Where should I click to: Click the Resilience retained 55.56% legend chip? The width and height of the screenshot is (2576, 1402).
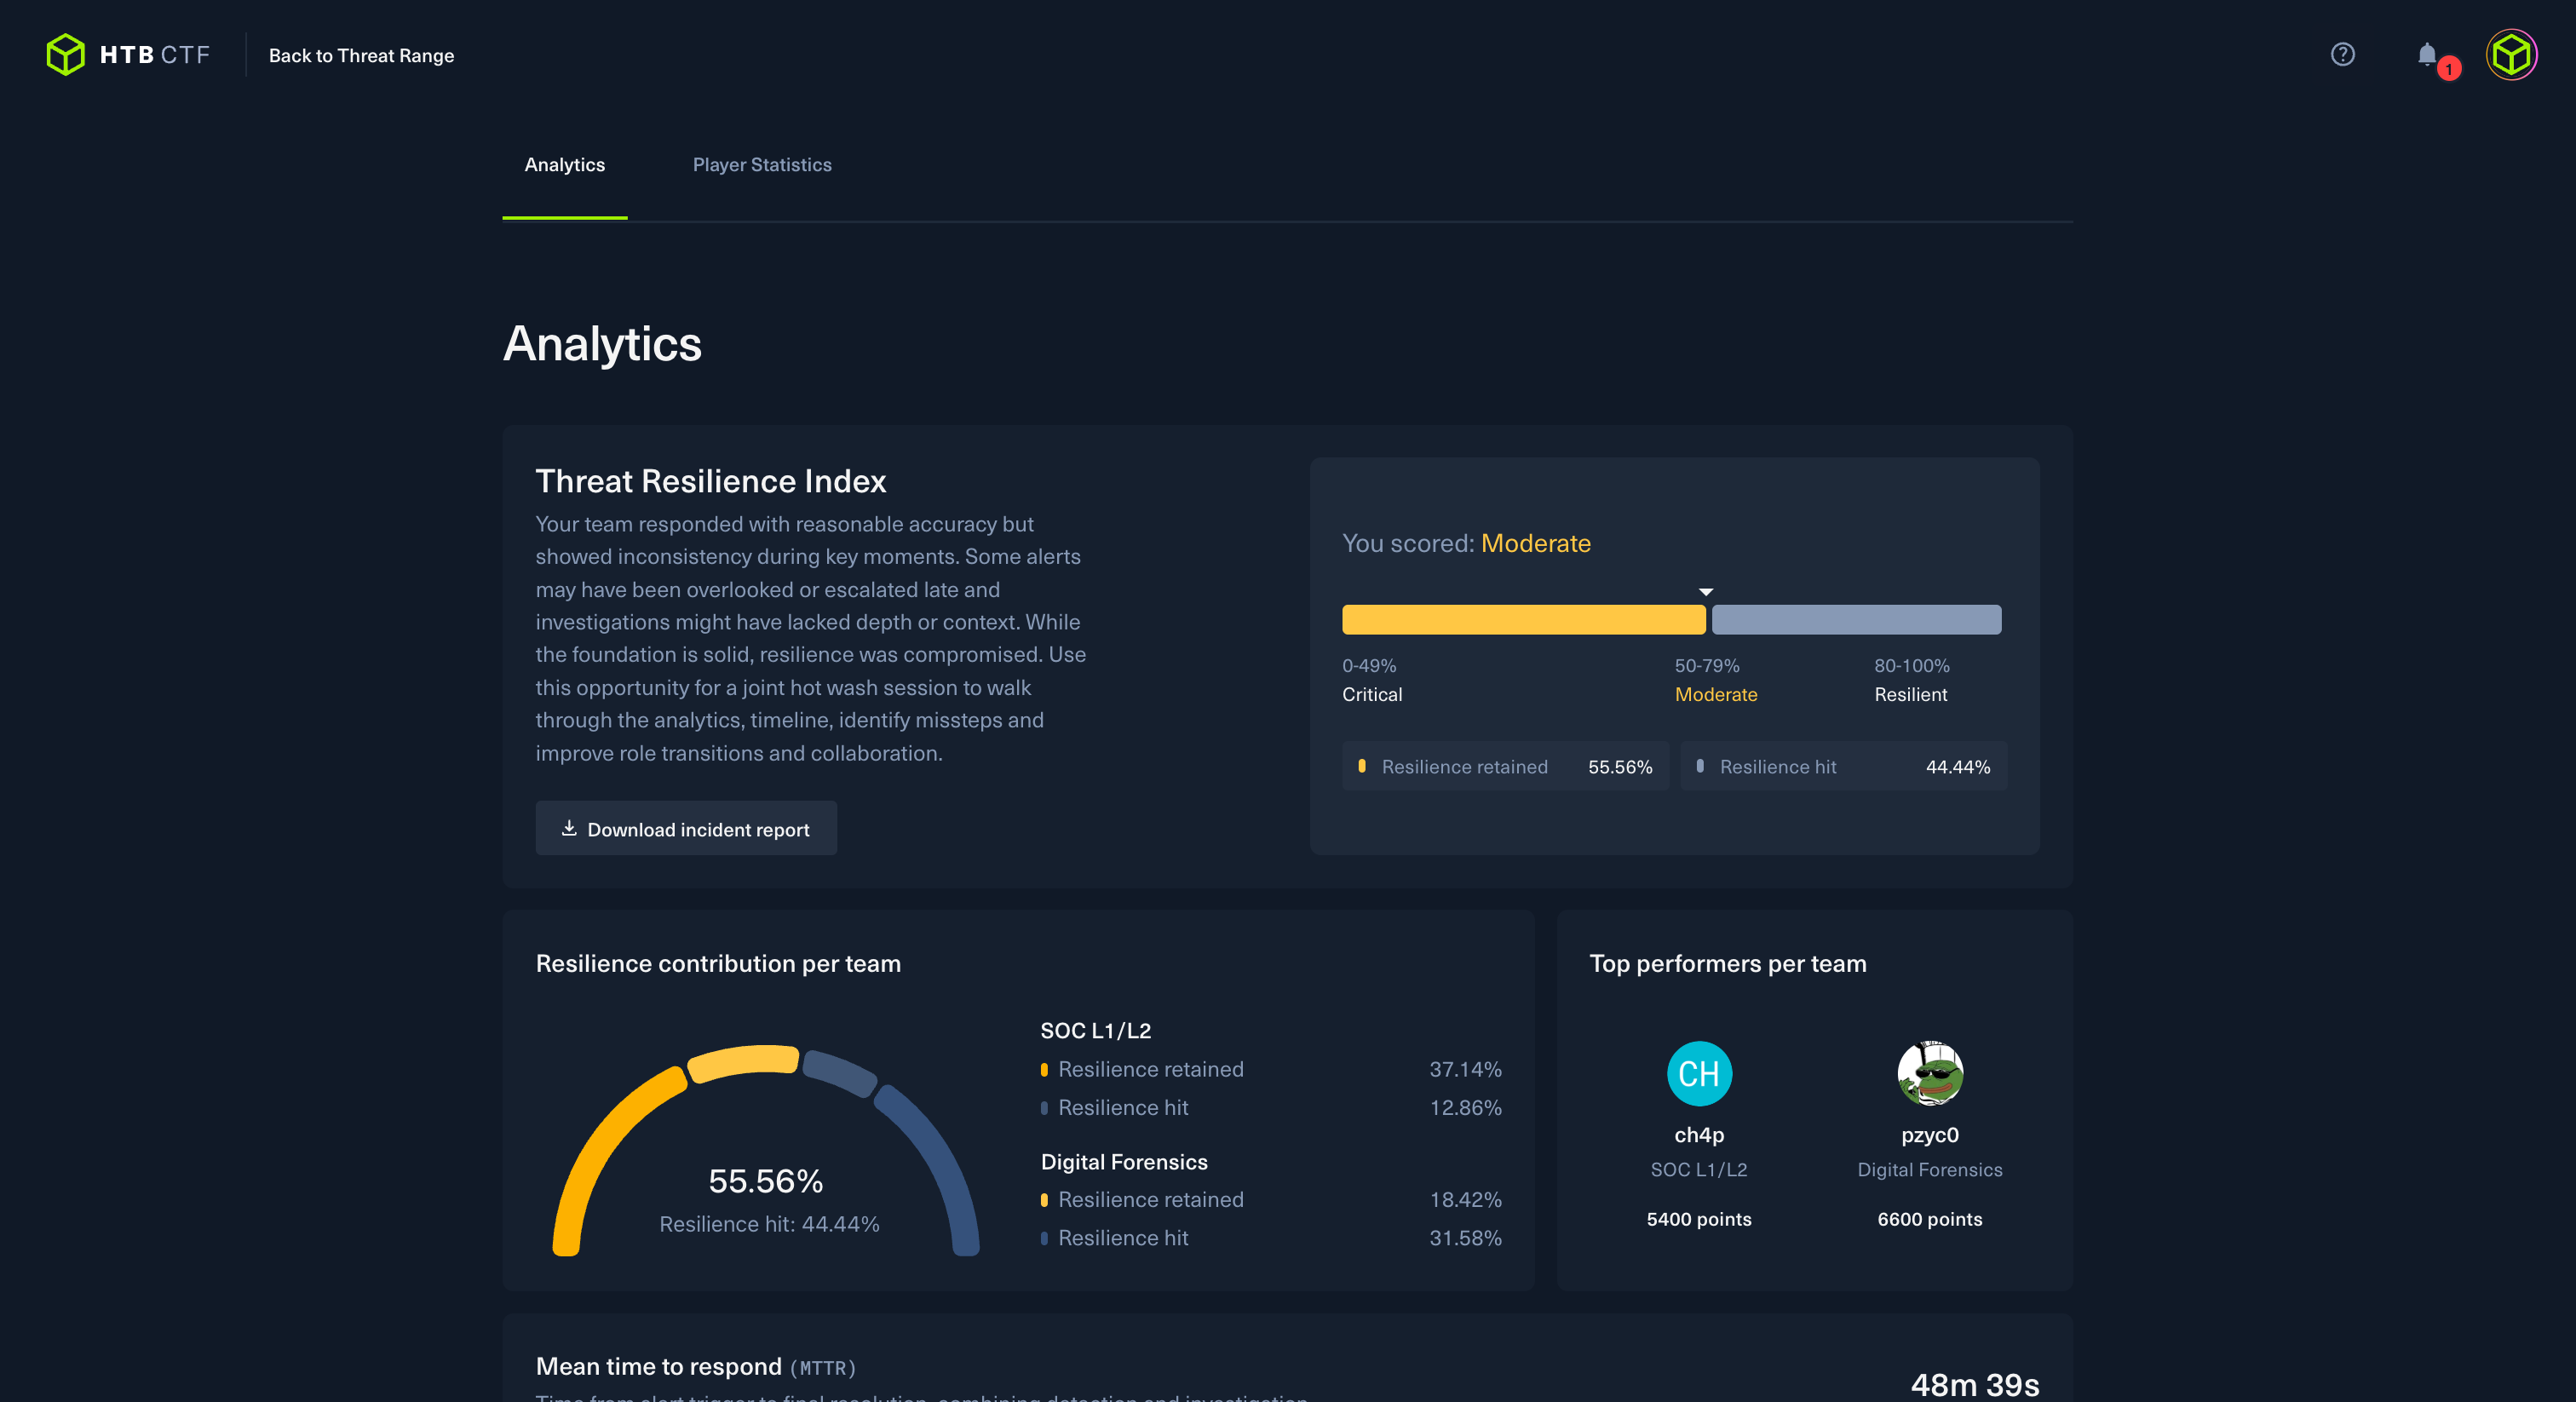(x=1504, y=766)
